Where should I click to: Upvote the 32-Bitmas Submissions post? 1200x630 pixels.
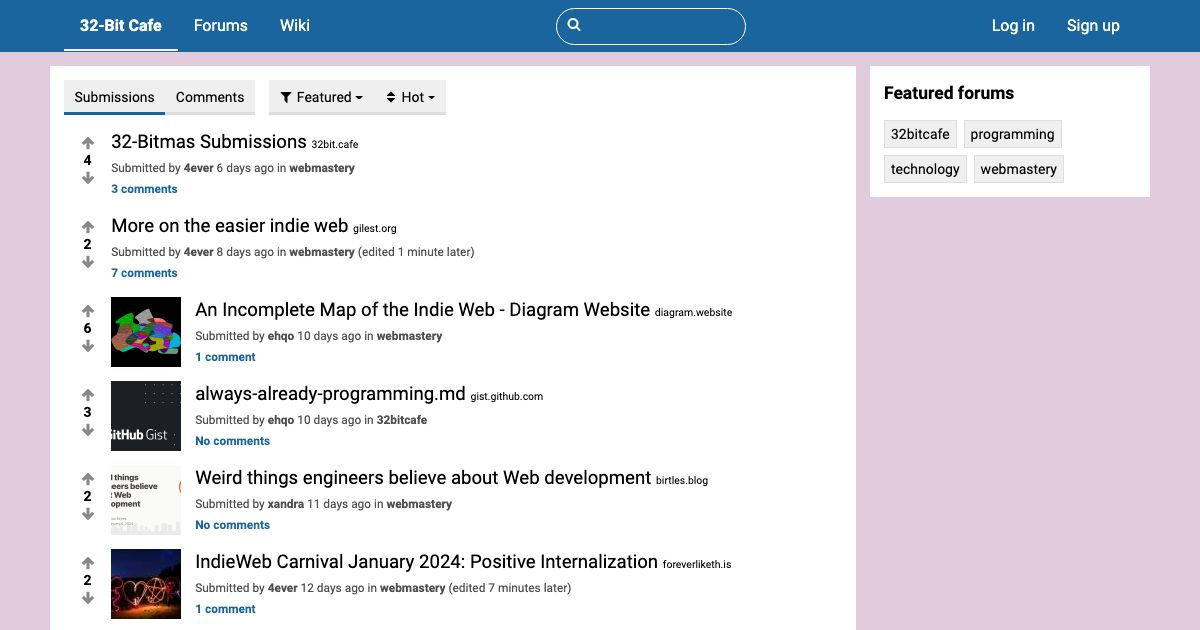[87, 142]
